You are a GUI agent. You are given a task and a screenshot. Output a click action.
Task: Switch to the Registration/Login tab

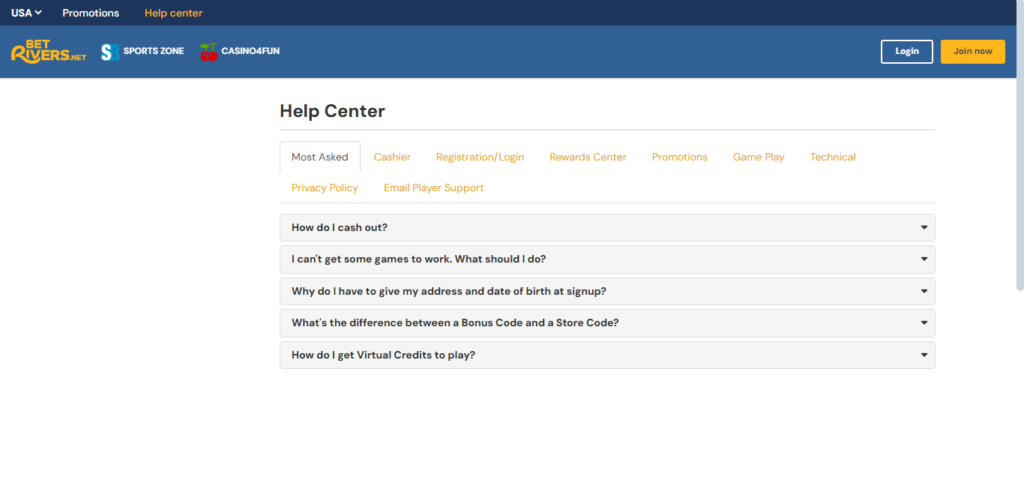[480, 157]
